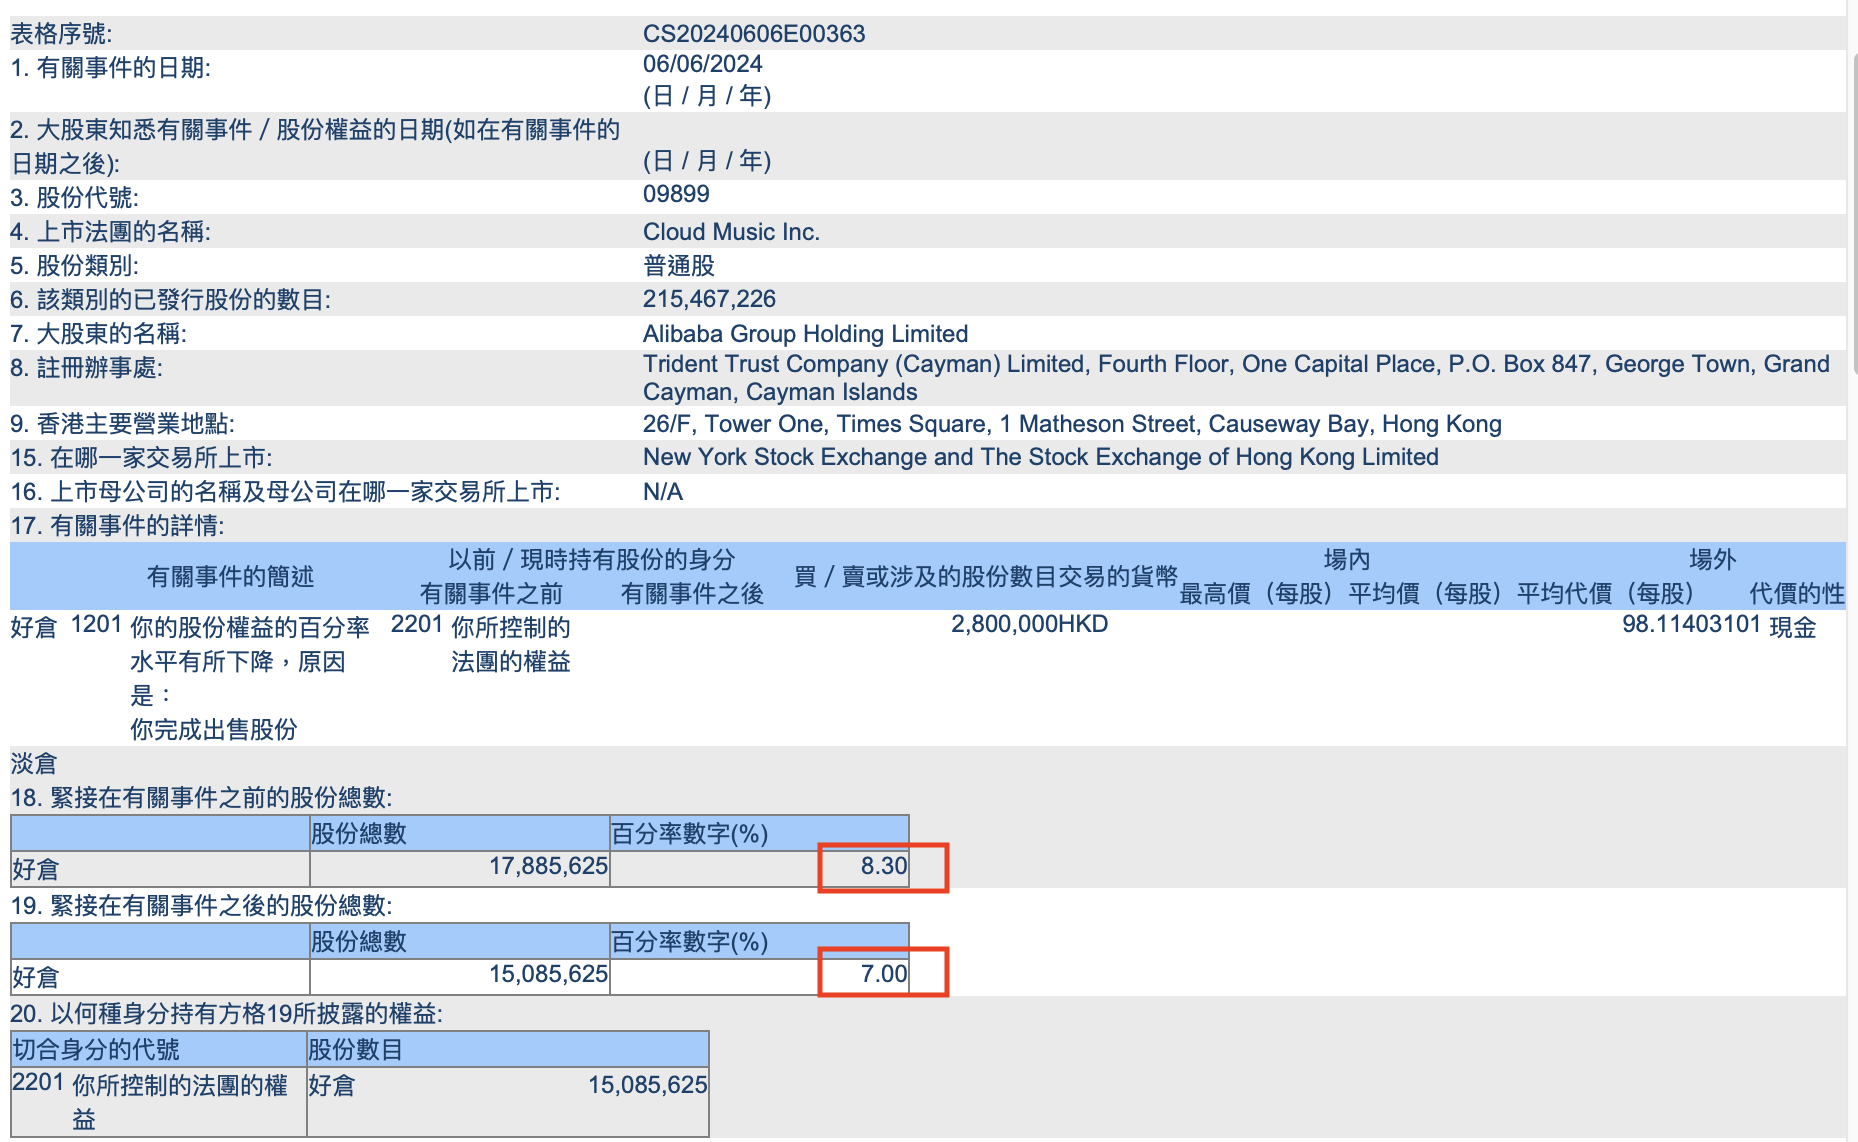Screen dimensions: 1858x1142
Task: Select the percentage value "7.00"
Action: pos(884,974)
